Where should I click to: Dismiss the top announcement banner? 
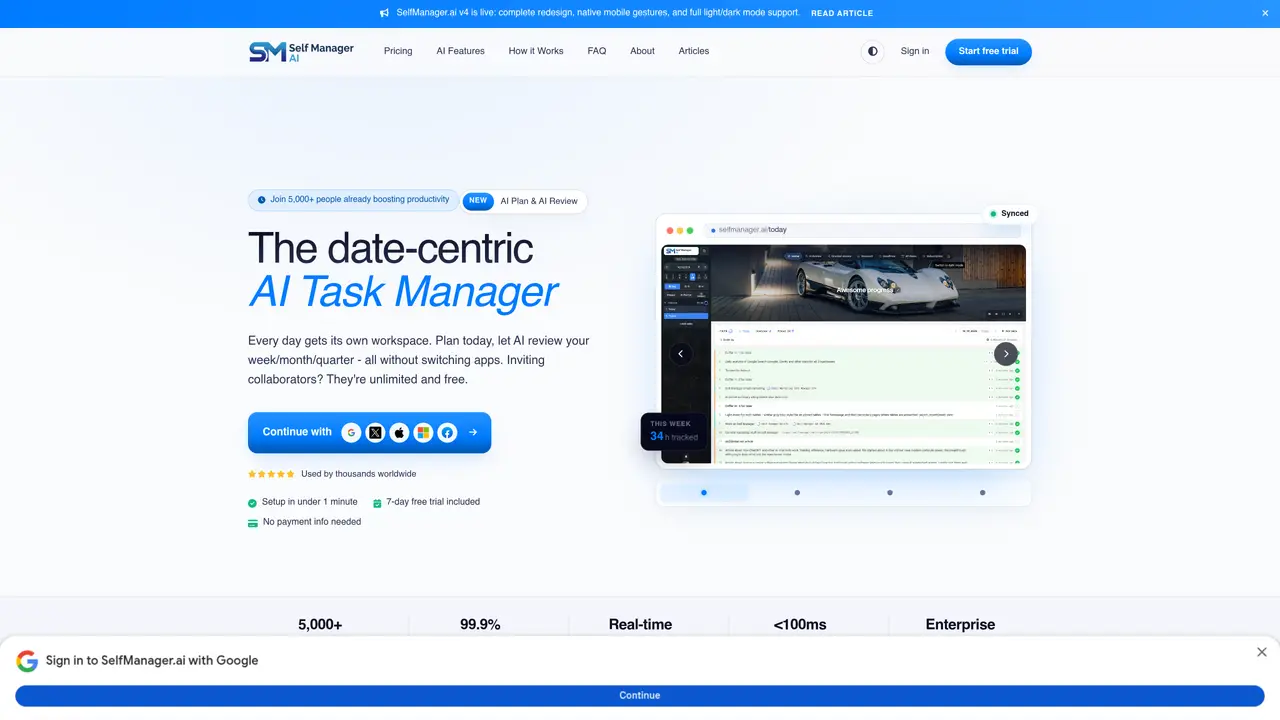(1265, 13)
